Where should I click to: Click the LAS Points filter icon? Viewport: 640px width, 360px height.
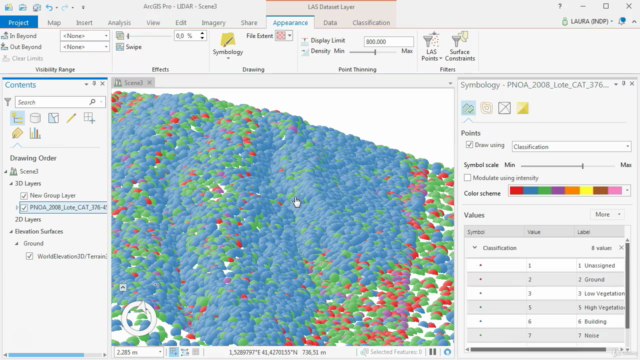[431, 46]
